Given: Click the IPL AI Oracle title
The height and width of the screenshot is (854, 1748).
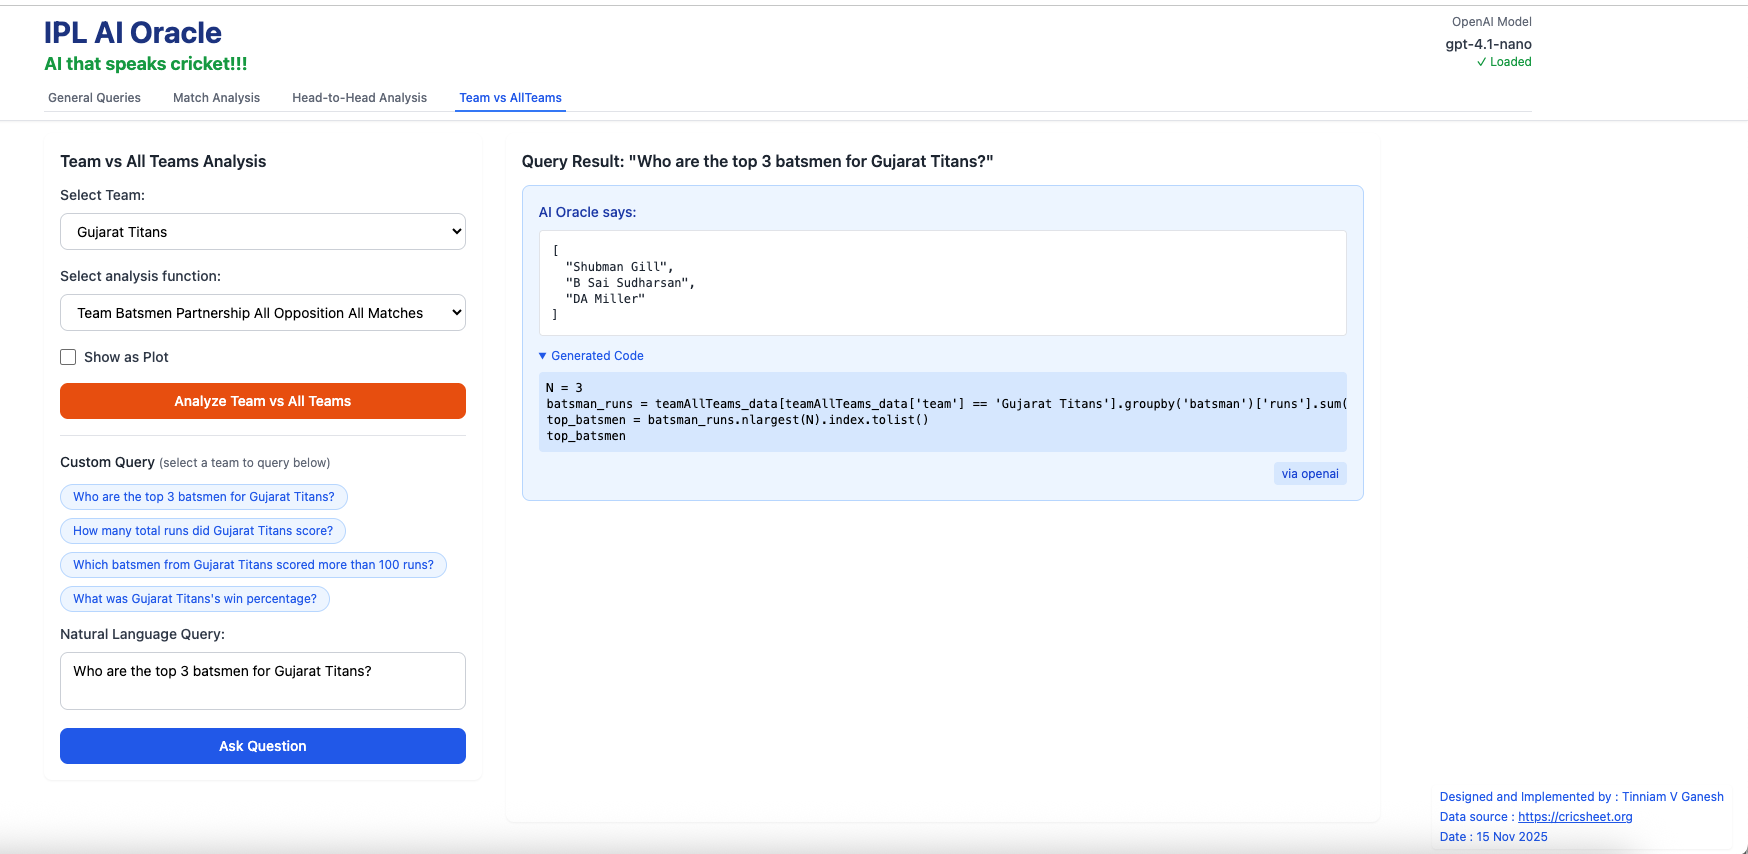Looking at the screenshot, I should pos(133,33).
